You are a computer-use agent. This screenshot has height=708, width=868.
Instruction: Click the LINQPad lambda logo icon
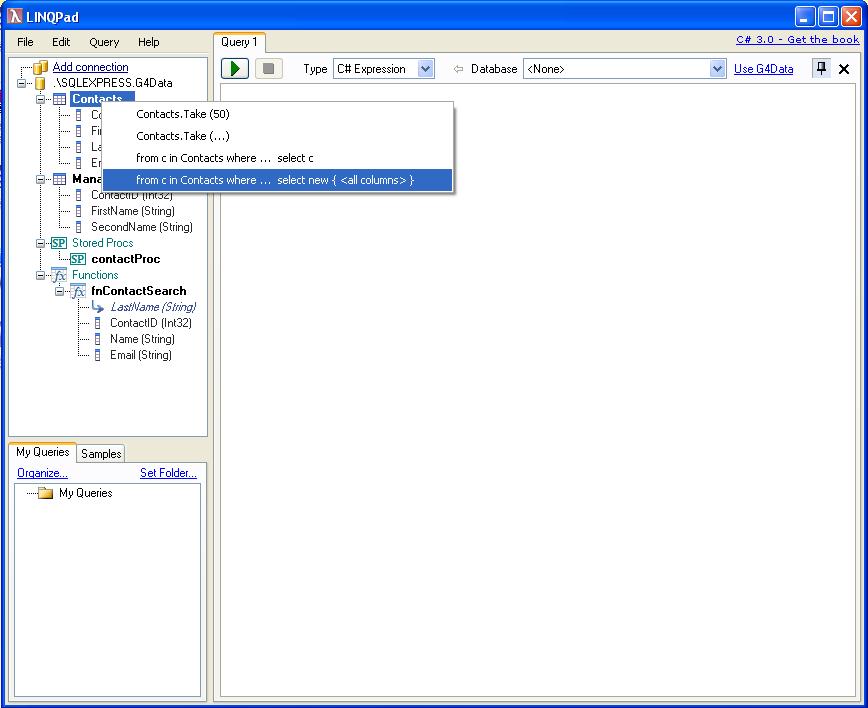pyautogui.click(x=15, y=16)
